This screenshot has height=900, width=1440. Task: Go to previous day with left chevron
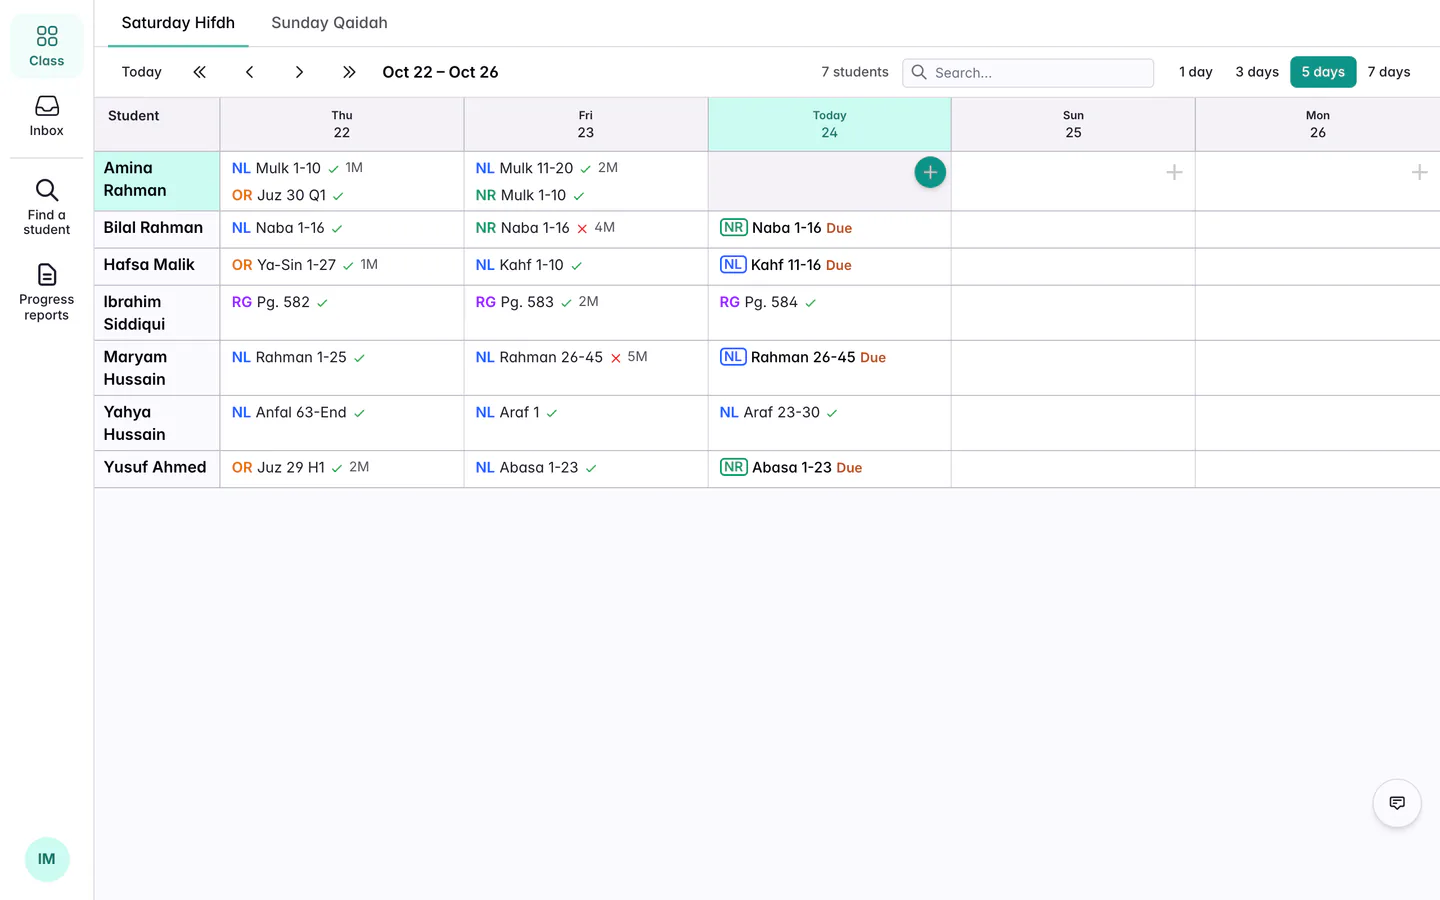(x=250, y=72)
